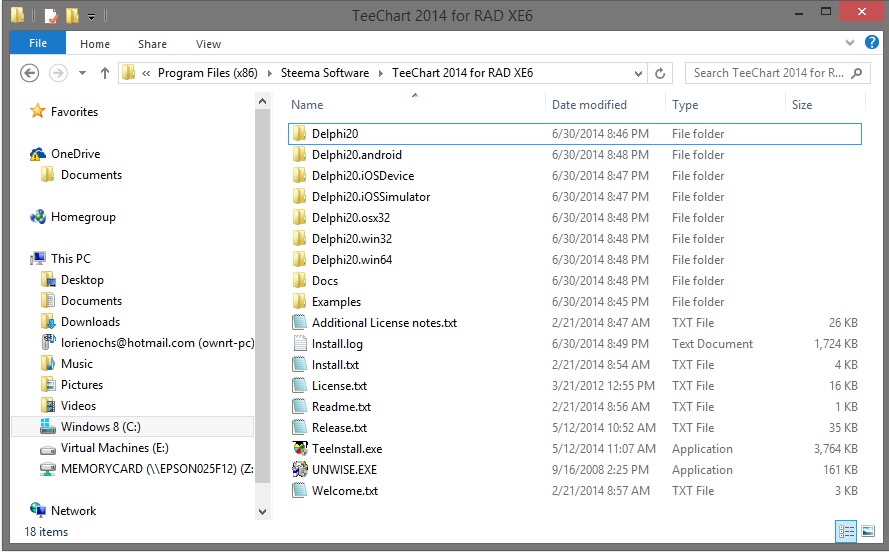The width and height of the screenshot is (889, 552).
Task: Click the Back navigation arrow
Action: coord(29,73)
